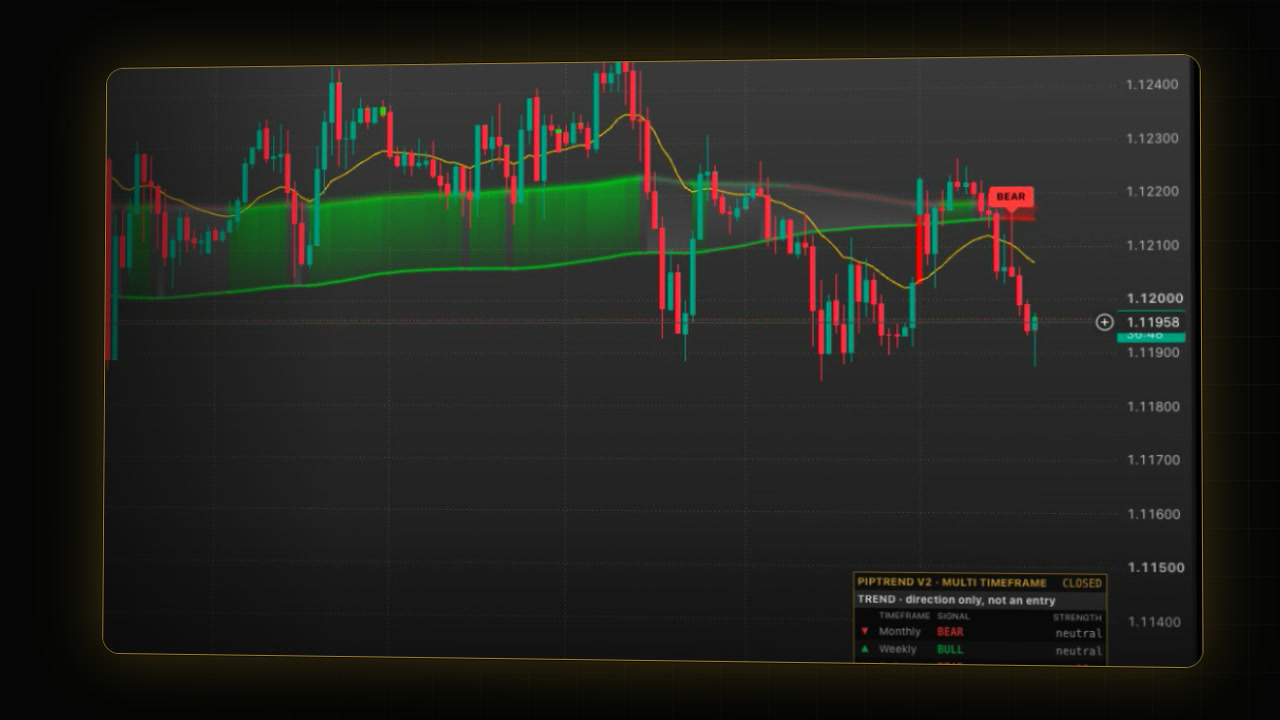The height and width of the screenshot is (720, 1280).
Task: Click the neutral strength in Monthly row
Action: coord(1078,633)
